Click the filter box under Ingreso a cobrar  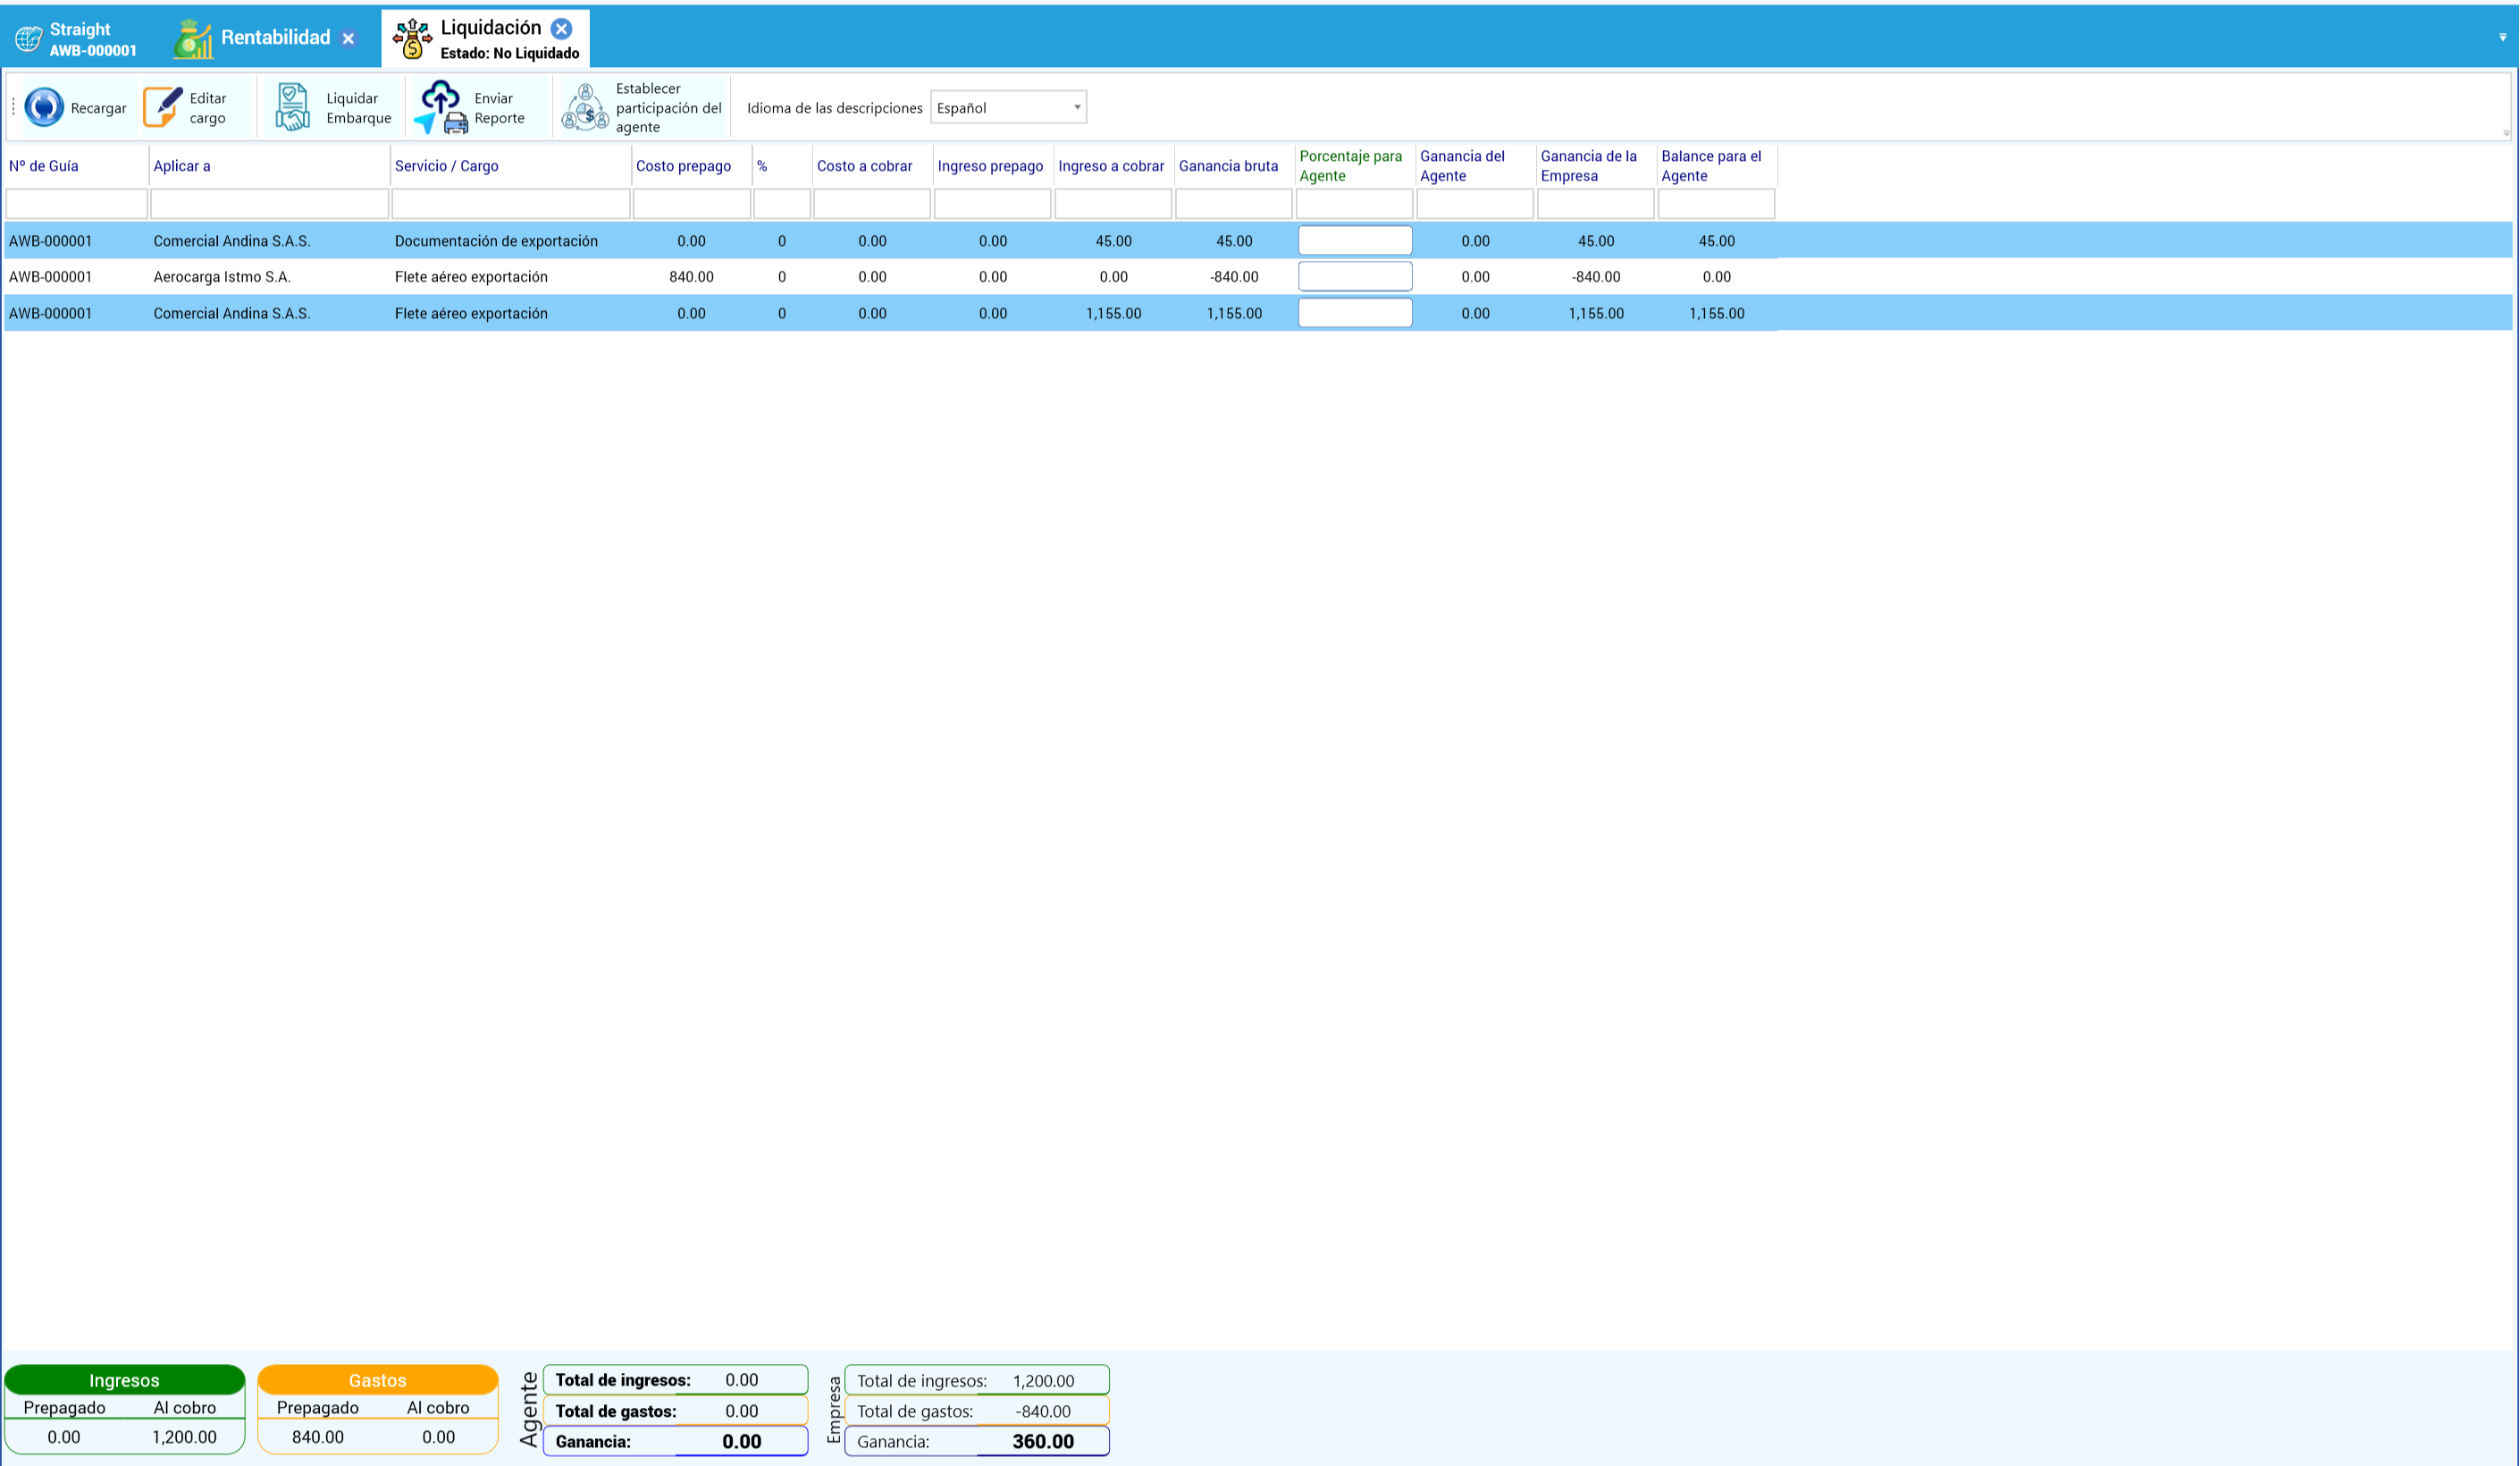tap(1113, 204)
